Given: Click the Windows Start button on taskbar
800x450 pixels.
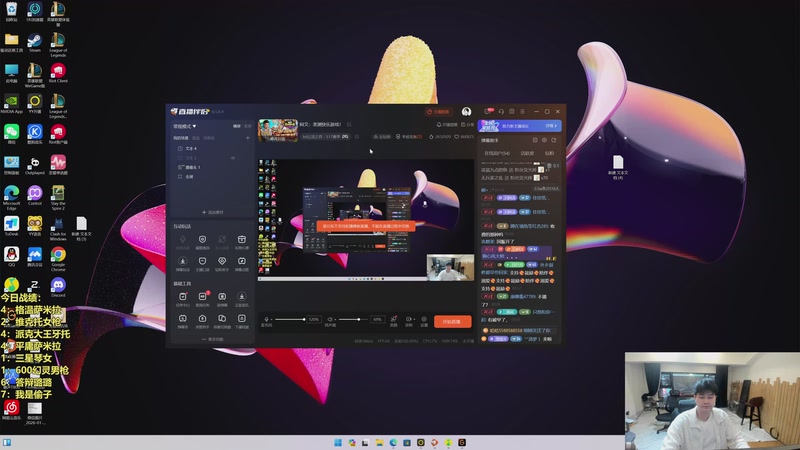Looking at the screenshot, I should [x=338, y=442].
